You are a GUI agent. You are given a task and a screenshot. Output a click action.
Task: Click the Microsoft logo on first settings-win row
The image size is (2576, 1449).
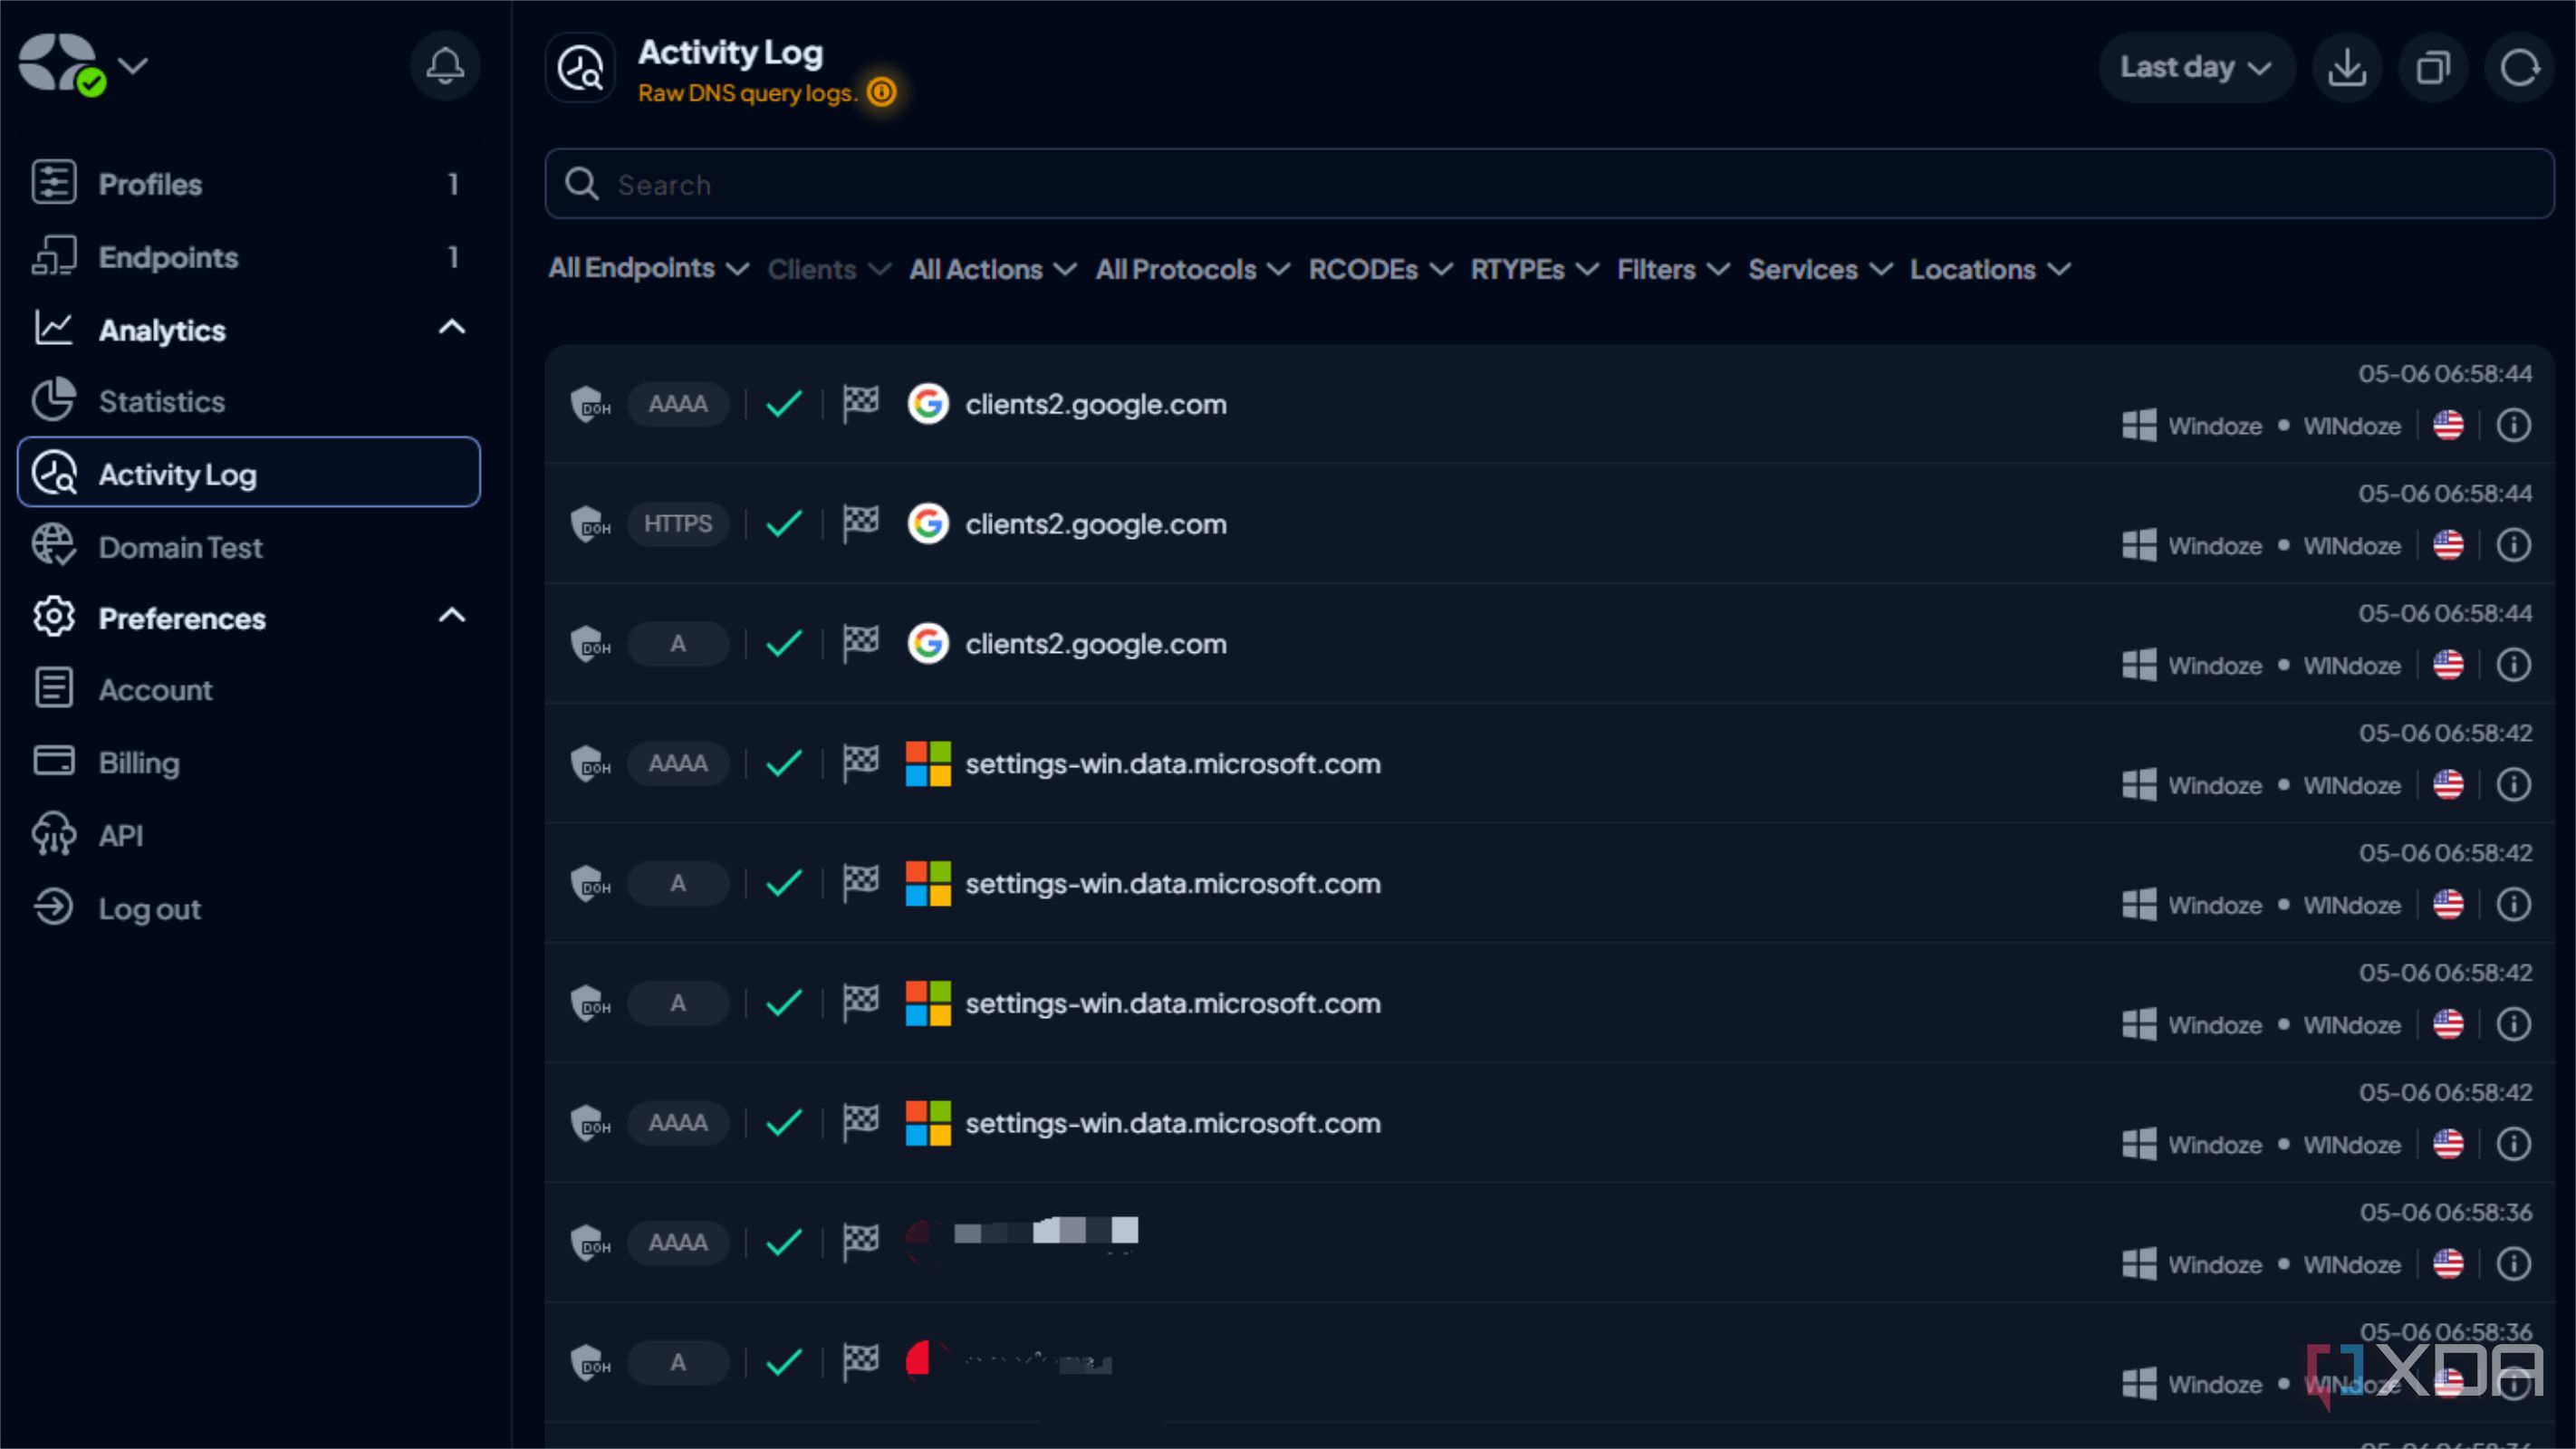(928, 763)
